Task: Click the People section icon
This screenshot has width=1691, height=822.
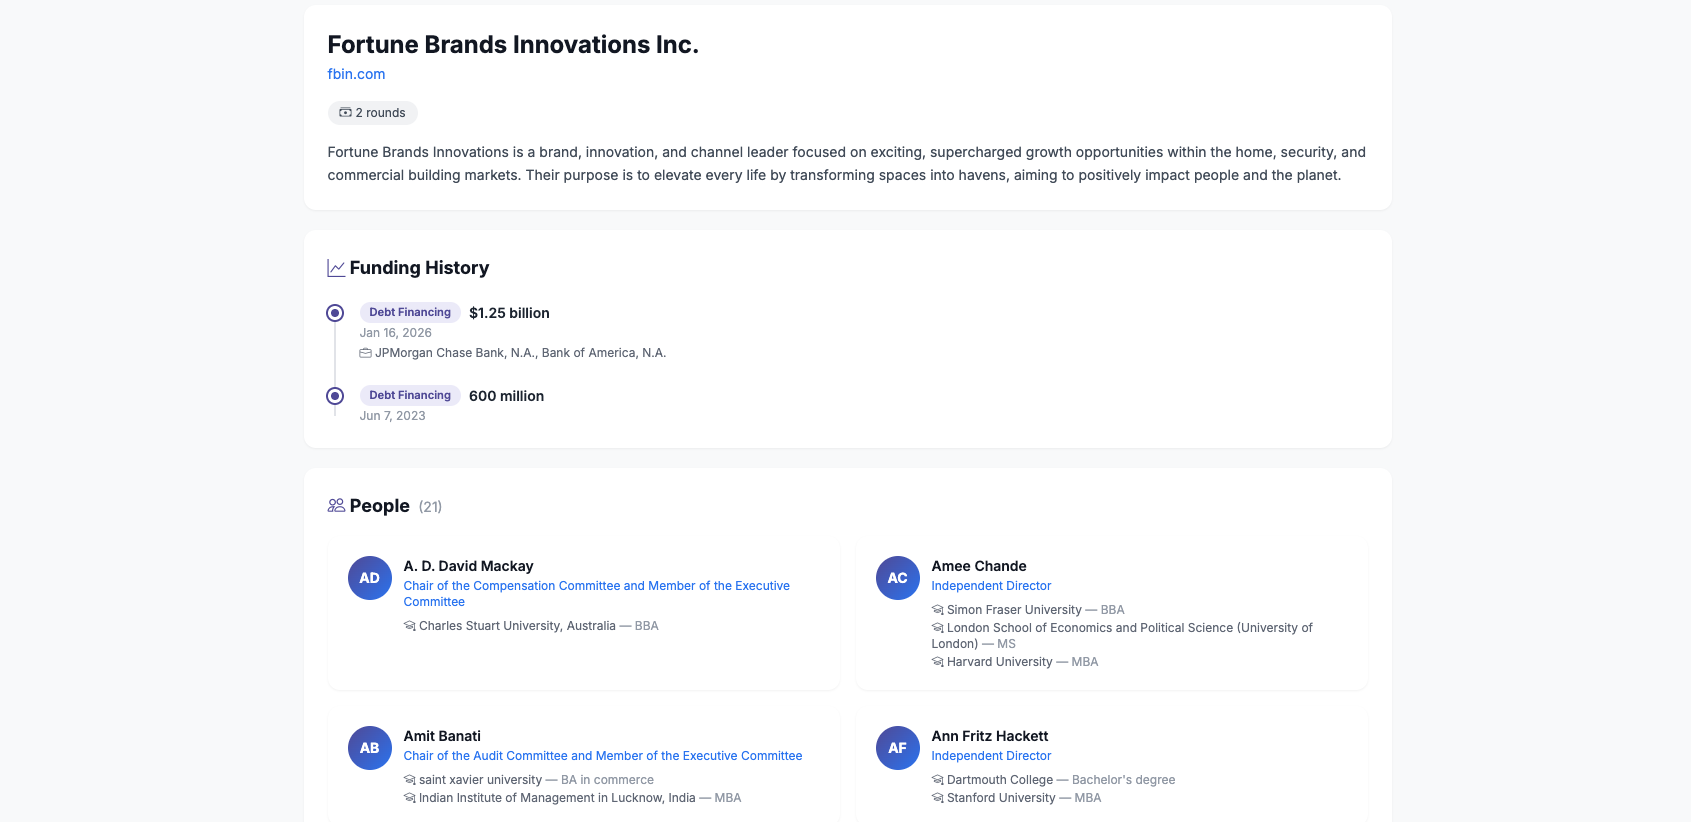Action: [x=335, y=505]
